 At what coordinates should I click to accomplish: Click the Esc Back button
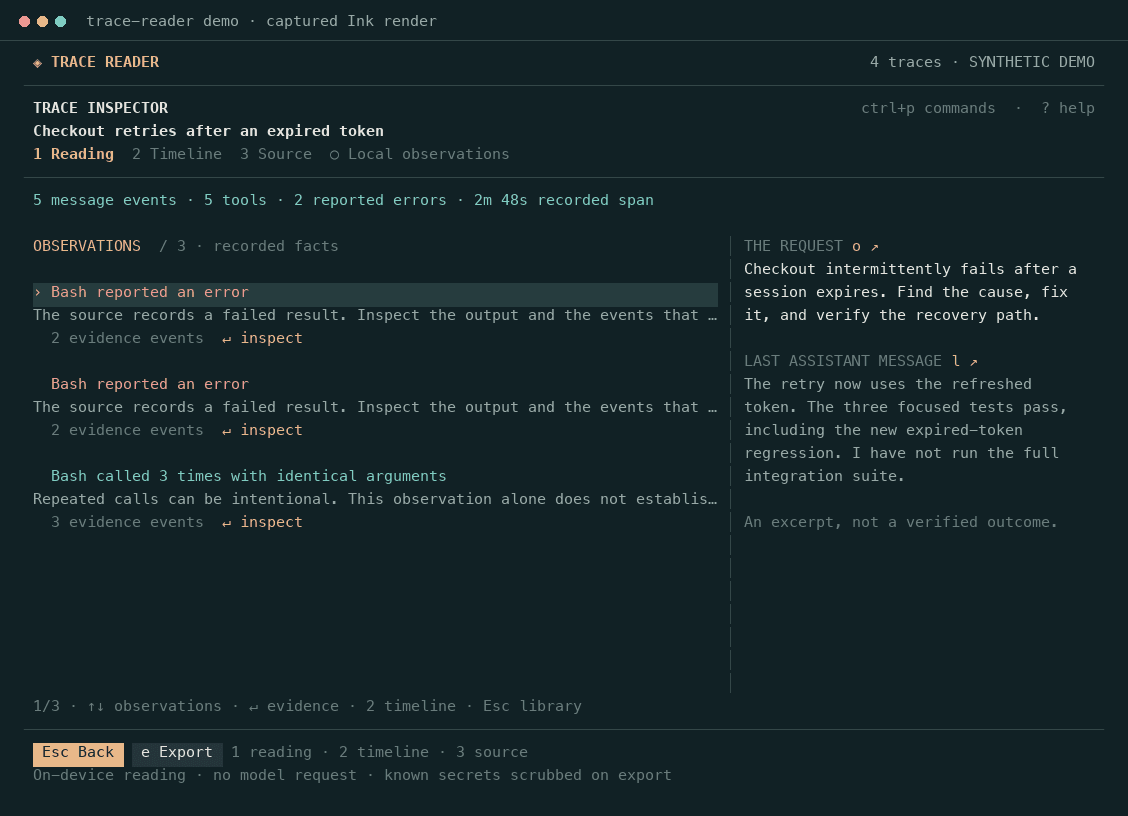[78, 753]
